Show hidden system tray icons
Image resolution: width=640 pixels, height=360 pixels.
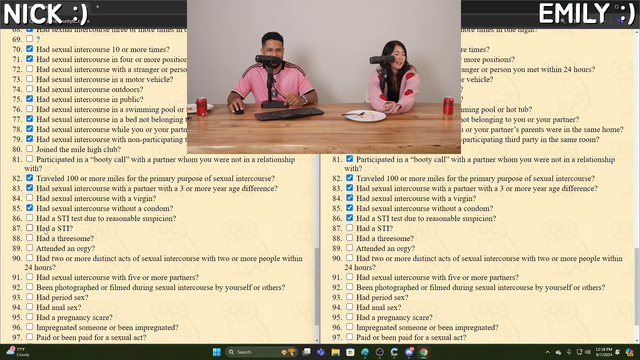tap(547, 352)
